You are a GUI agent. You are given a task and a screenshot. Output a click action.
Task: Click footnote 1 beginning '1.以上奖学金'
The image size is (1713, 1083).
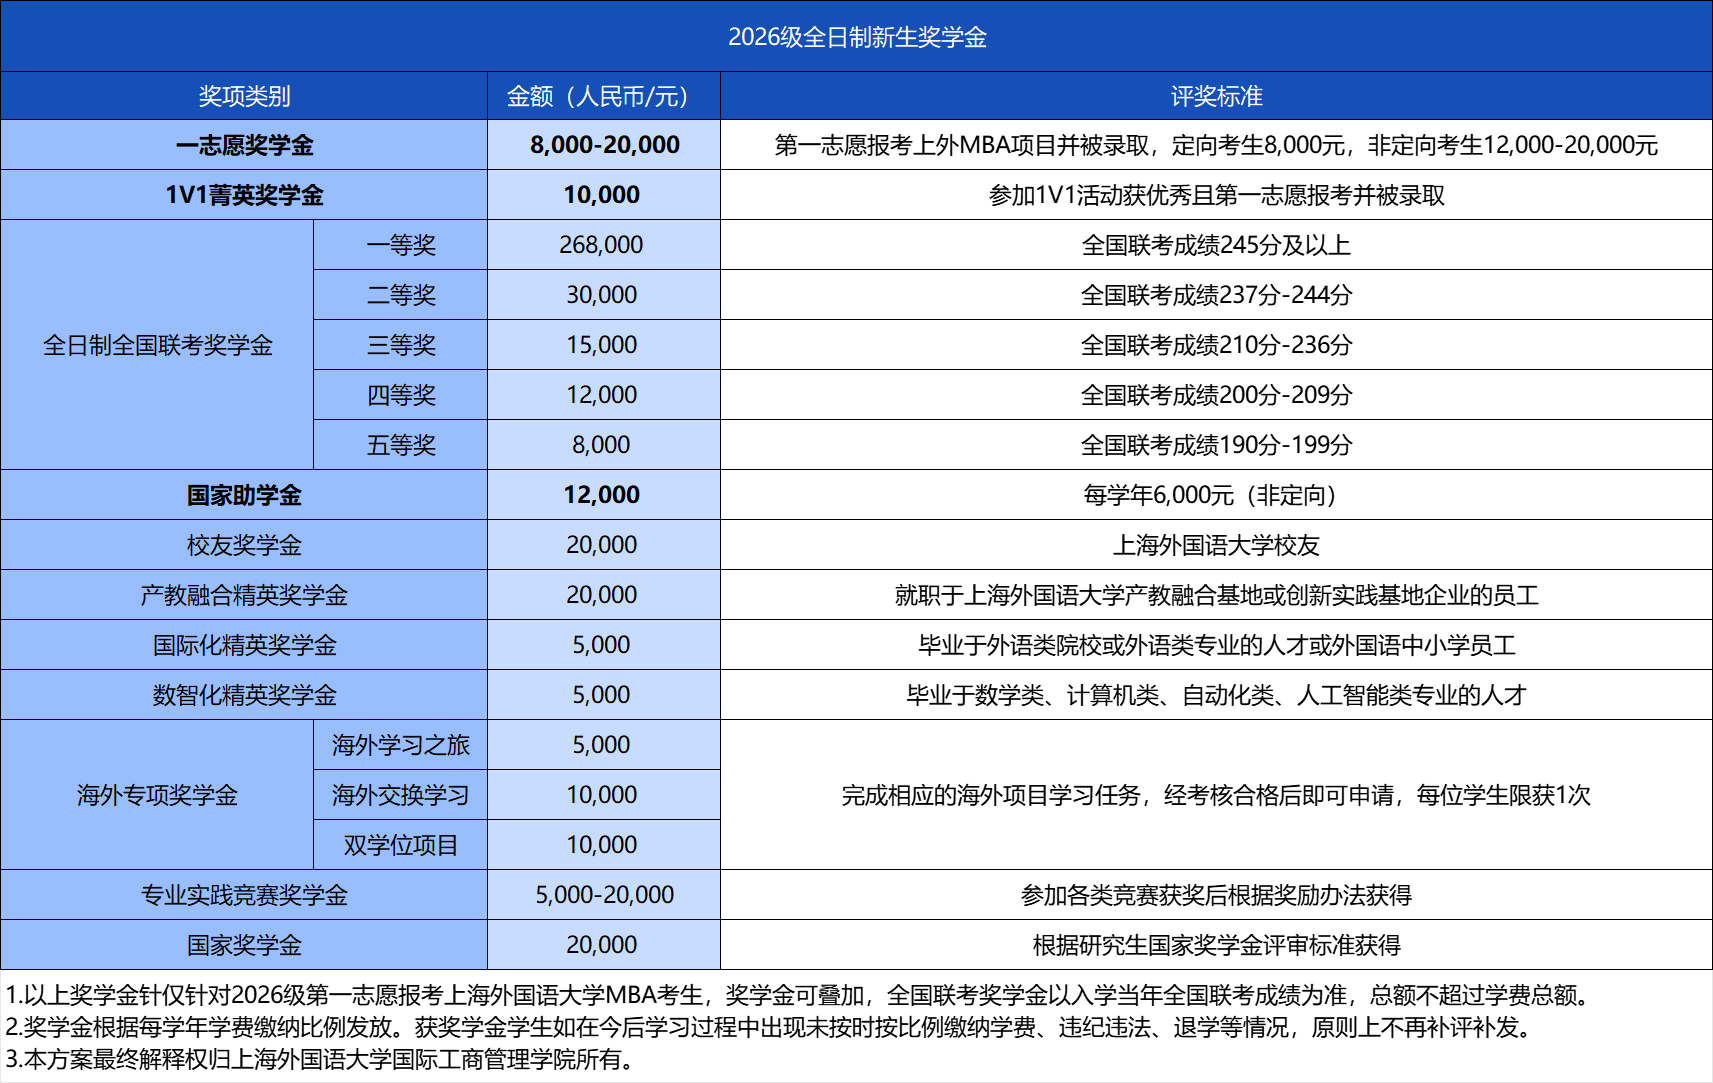point(798,995)
